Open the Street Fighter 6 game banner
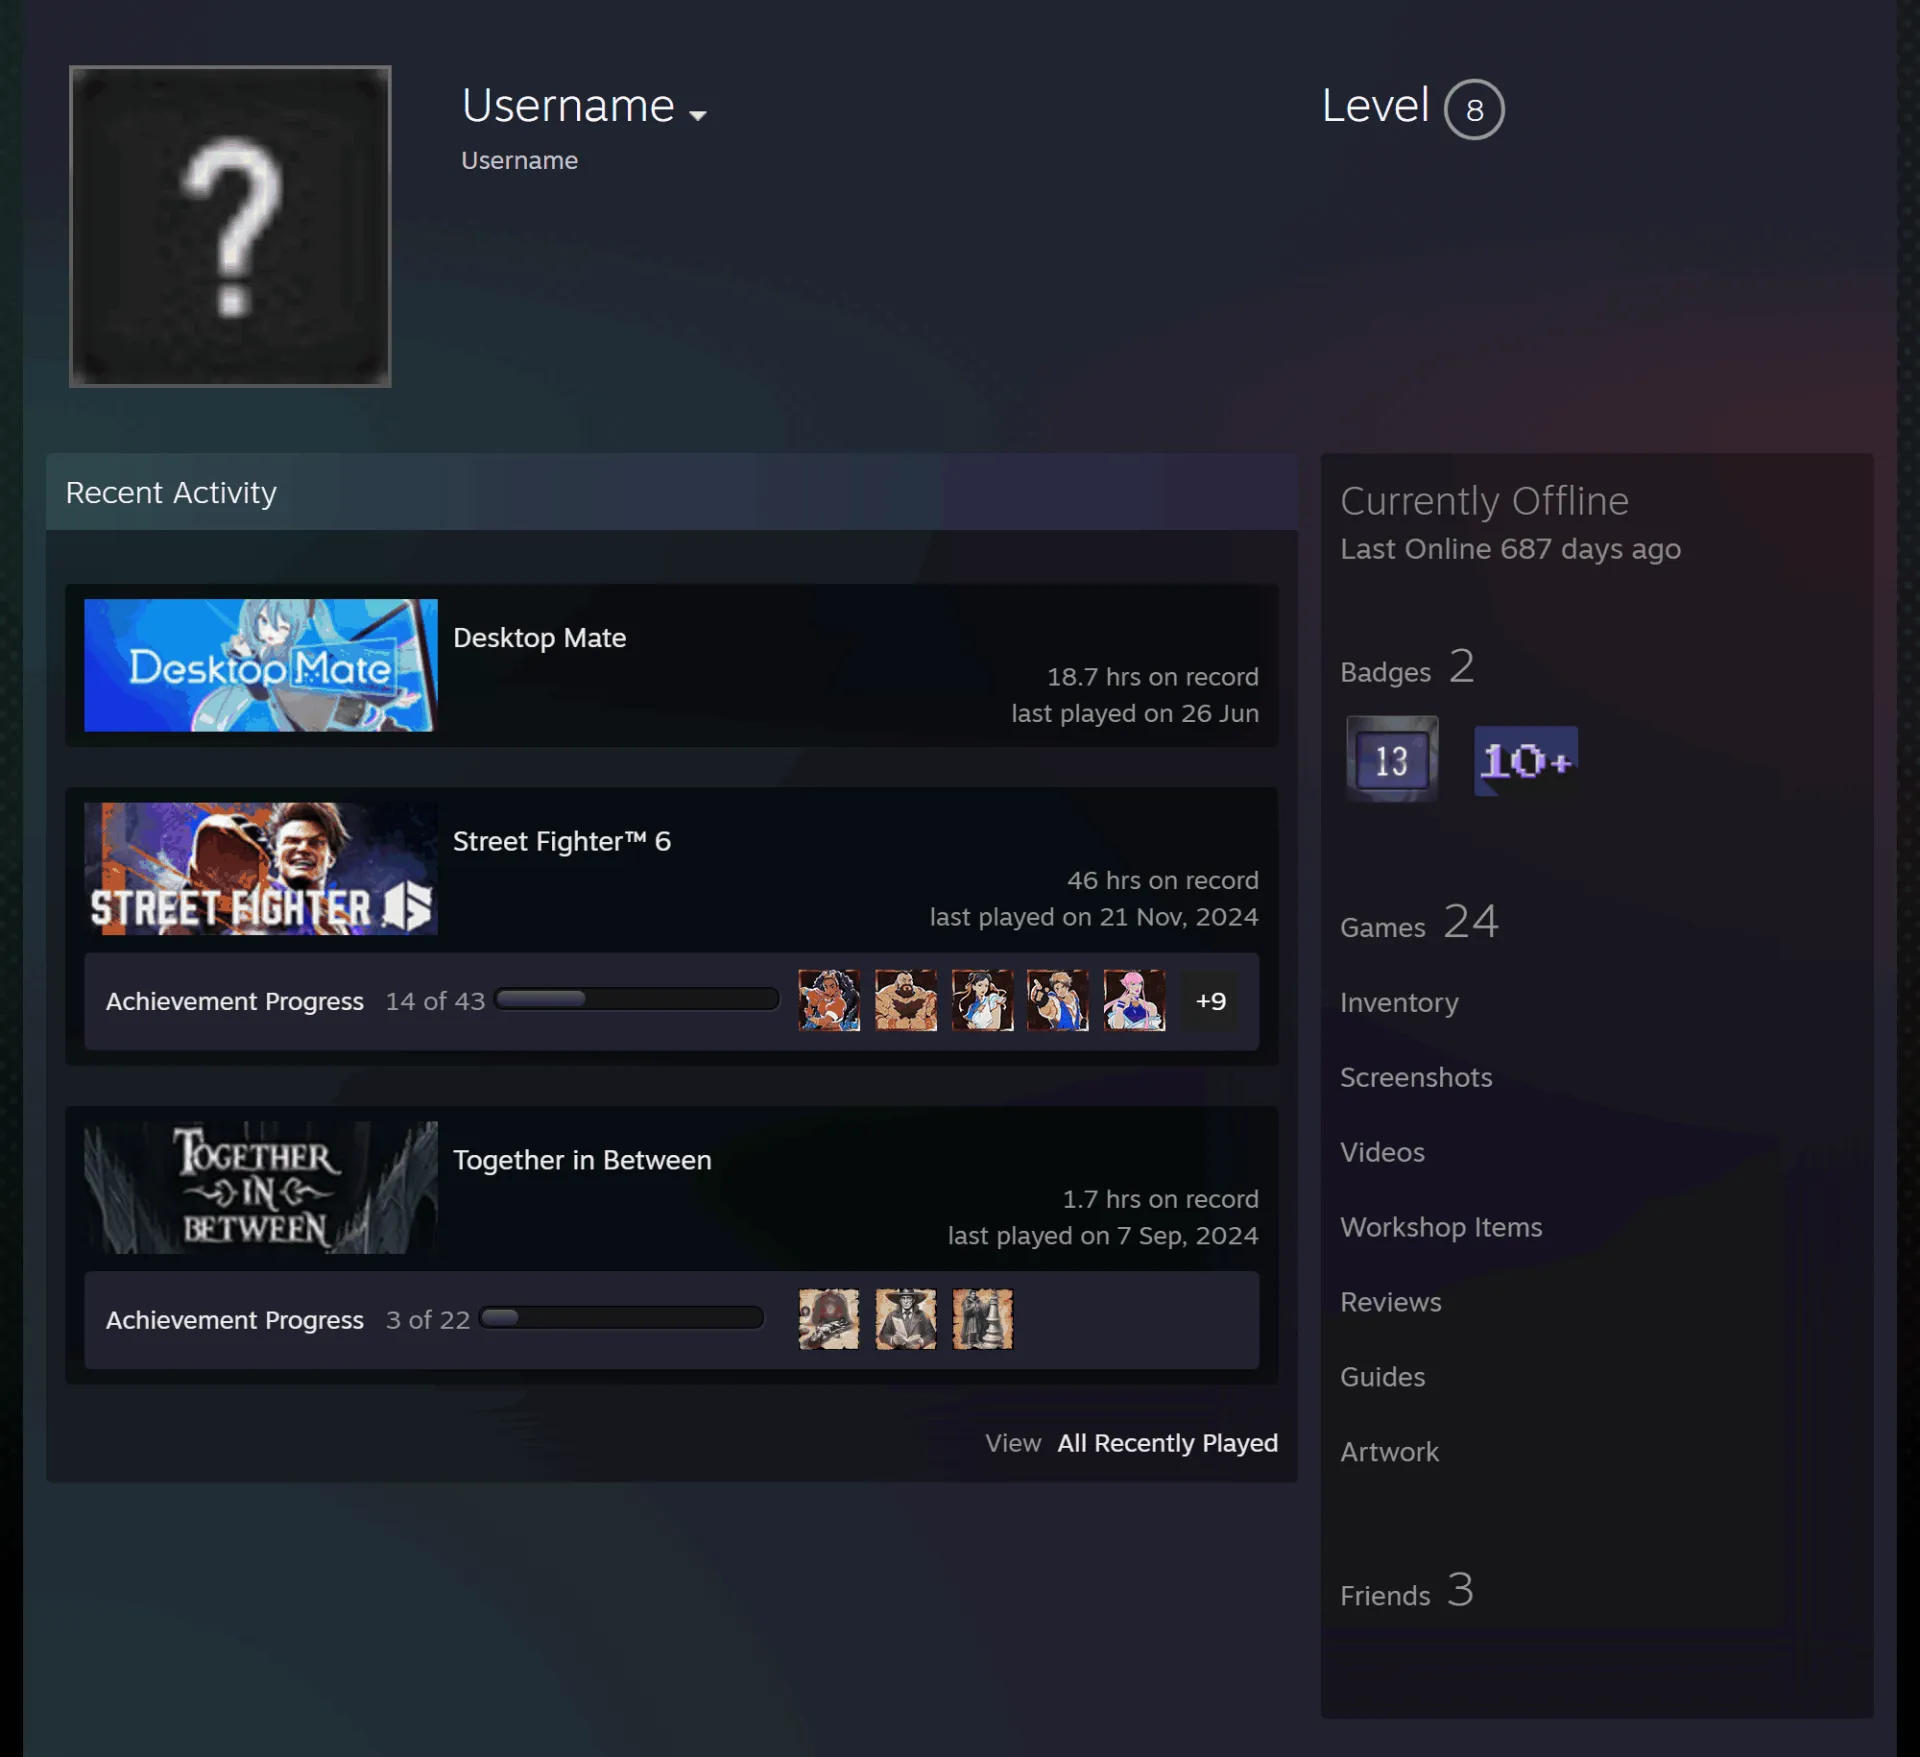Image resolution: width=1920 pixels, height=1757 pixels. (261, 868)
